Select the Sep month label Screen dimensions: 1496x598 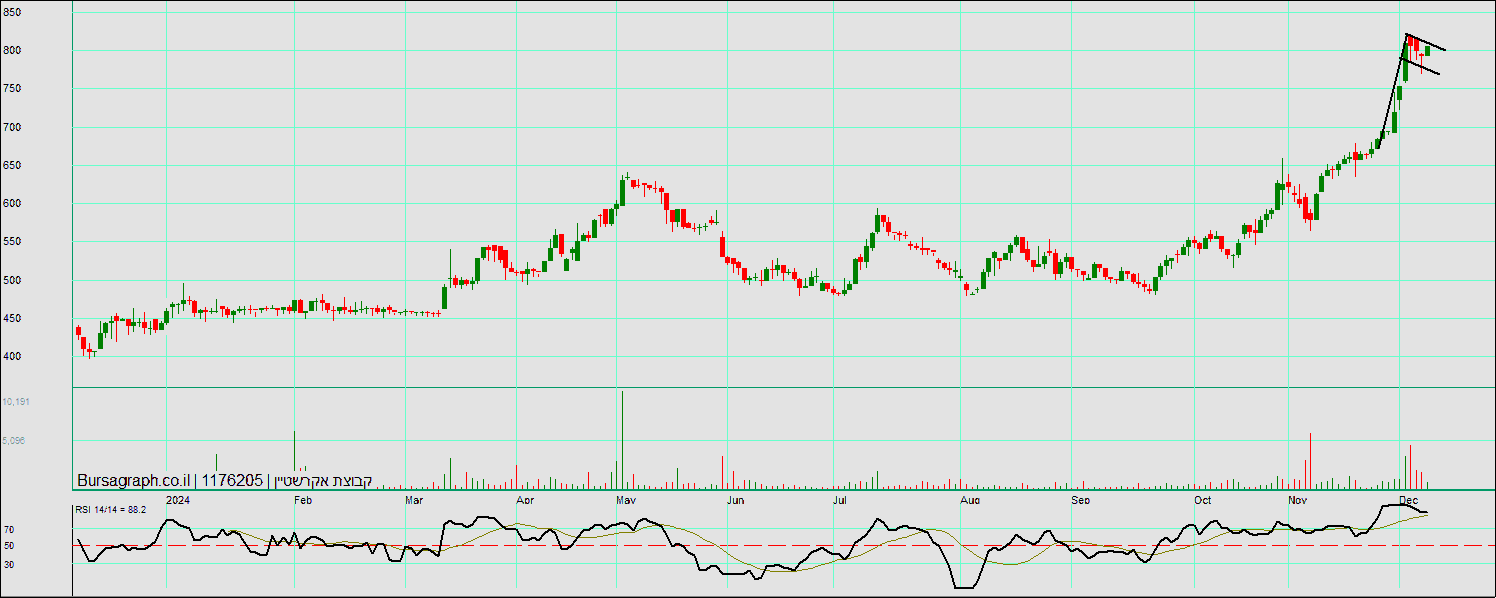1080,499
